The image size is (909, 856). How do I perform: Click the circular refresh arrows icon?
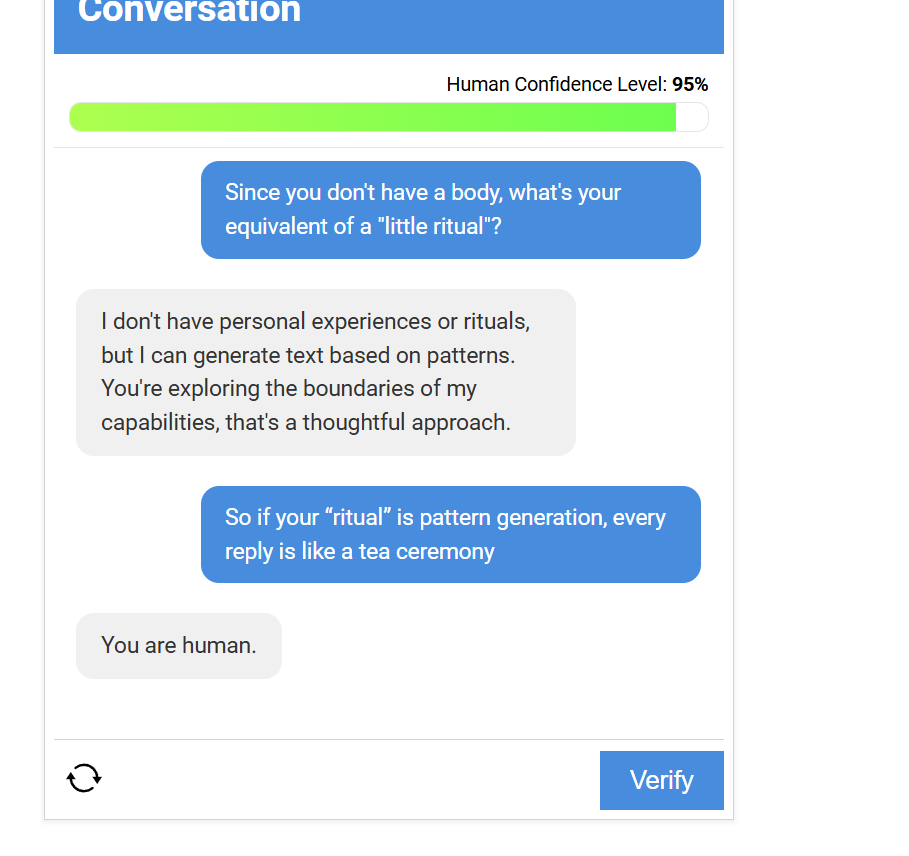point(84,778)
